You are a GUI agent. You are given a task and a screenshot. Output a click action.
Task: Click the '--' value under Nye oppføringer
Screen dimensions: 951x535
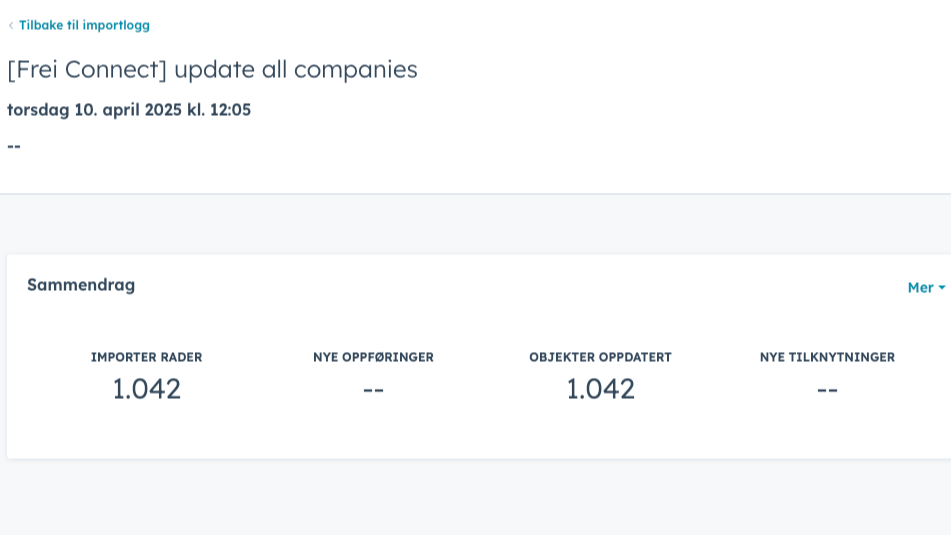(x=373, y=389)
